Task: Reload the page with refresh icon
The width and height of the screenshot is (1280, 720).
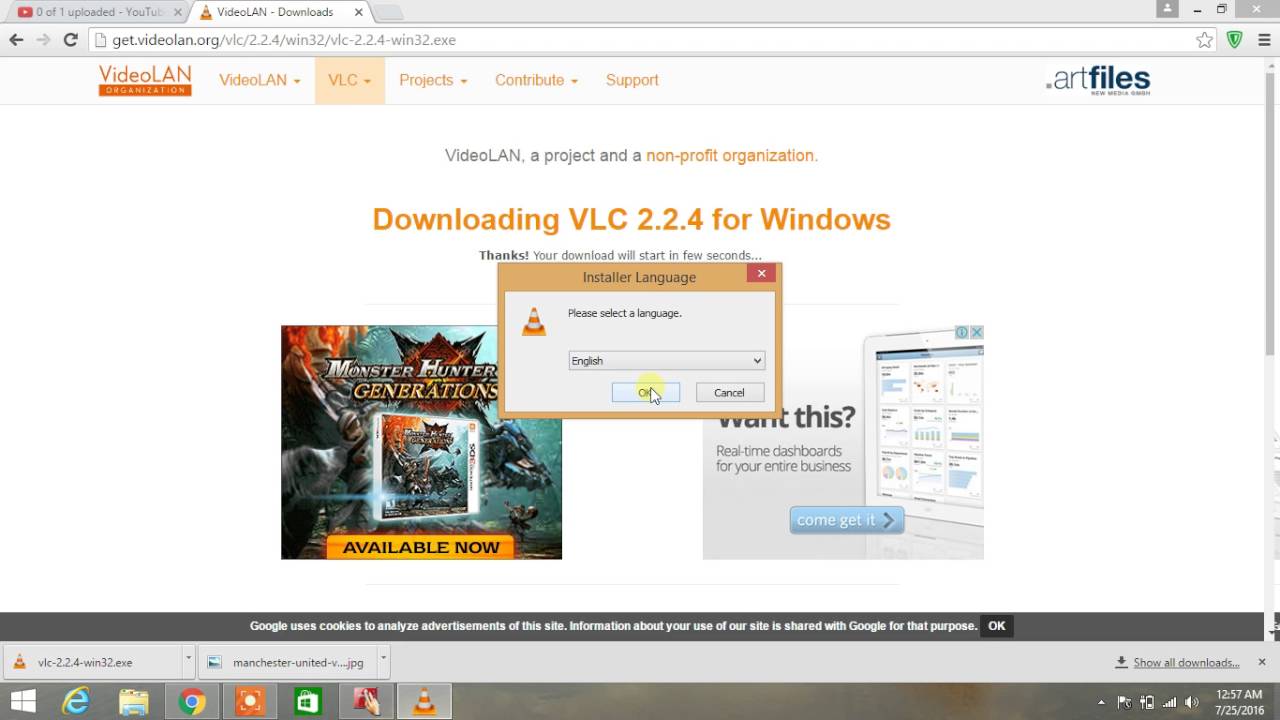Action: pyautogui.click(x=70, y=40)
